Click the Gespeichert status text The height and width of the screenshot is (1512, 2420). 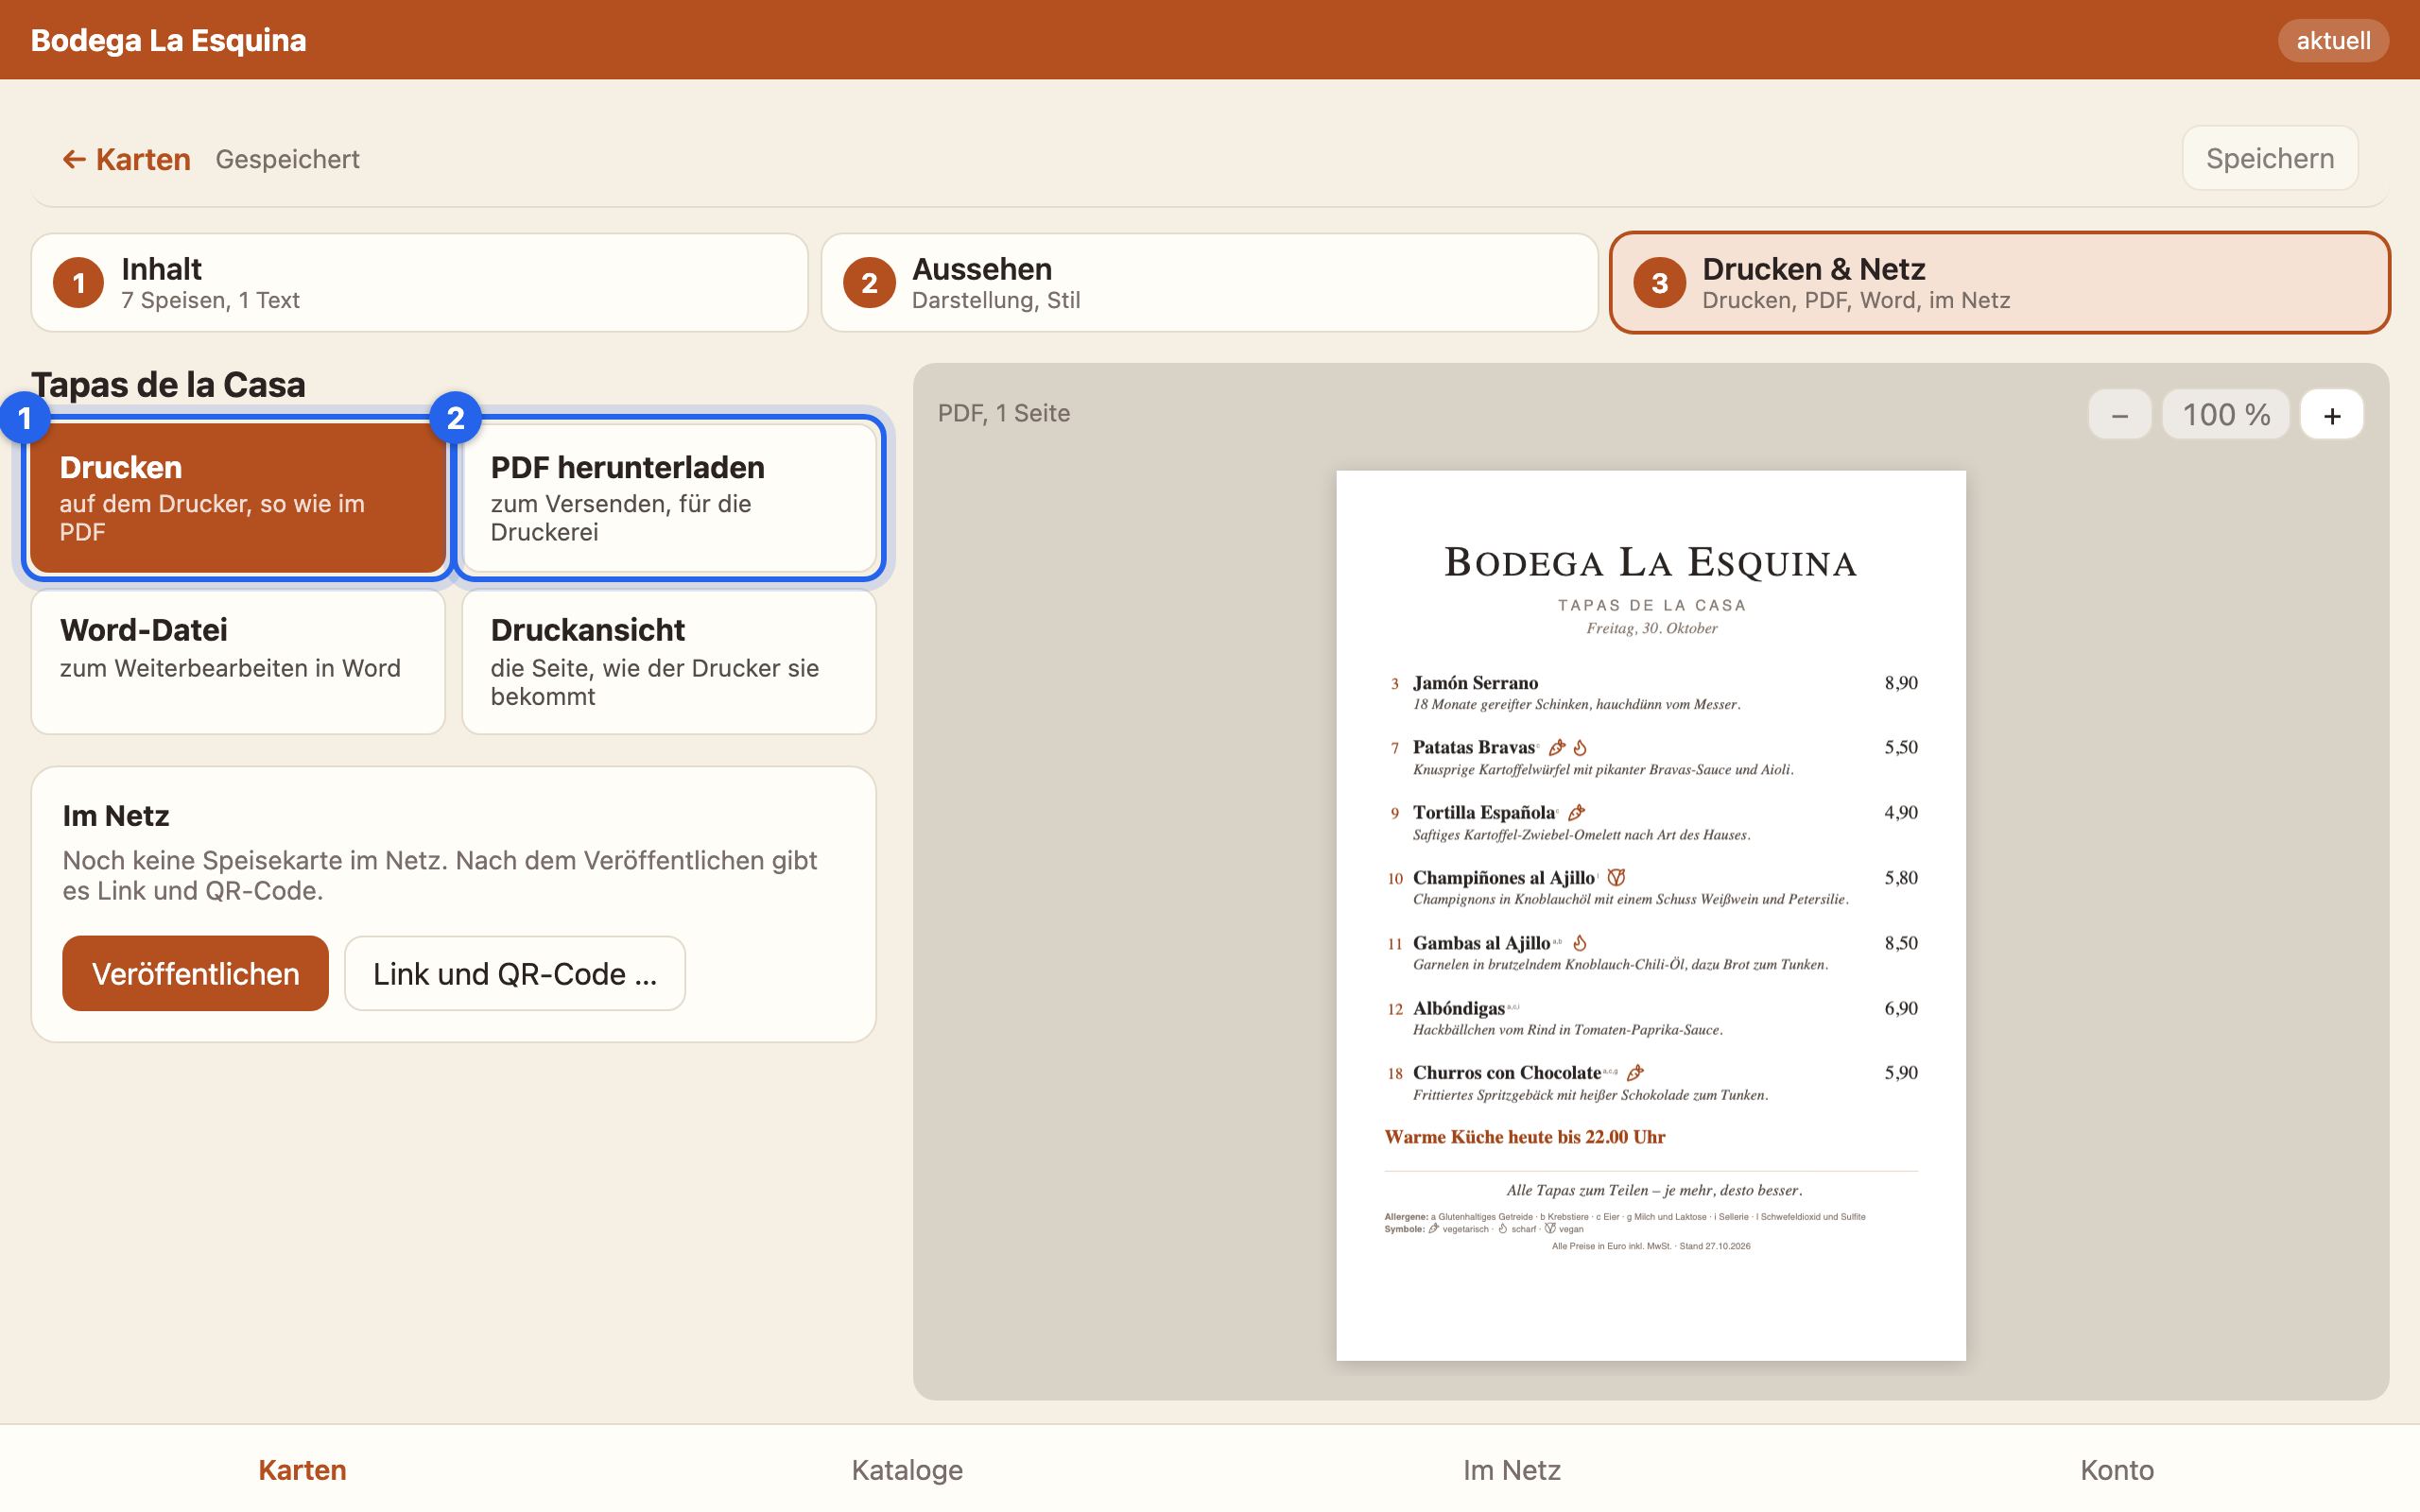287,159
